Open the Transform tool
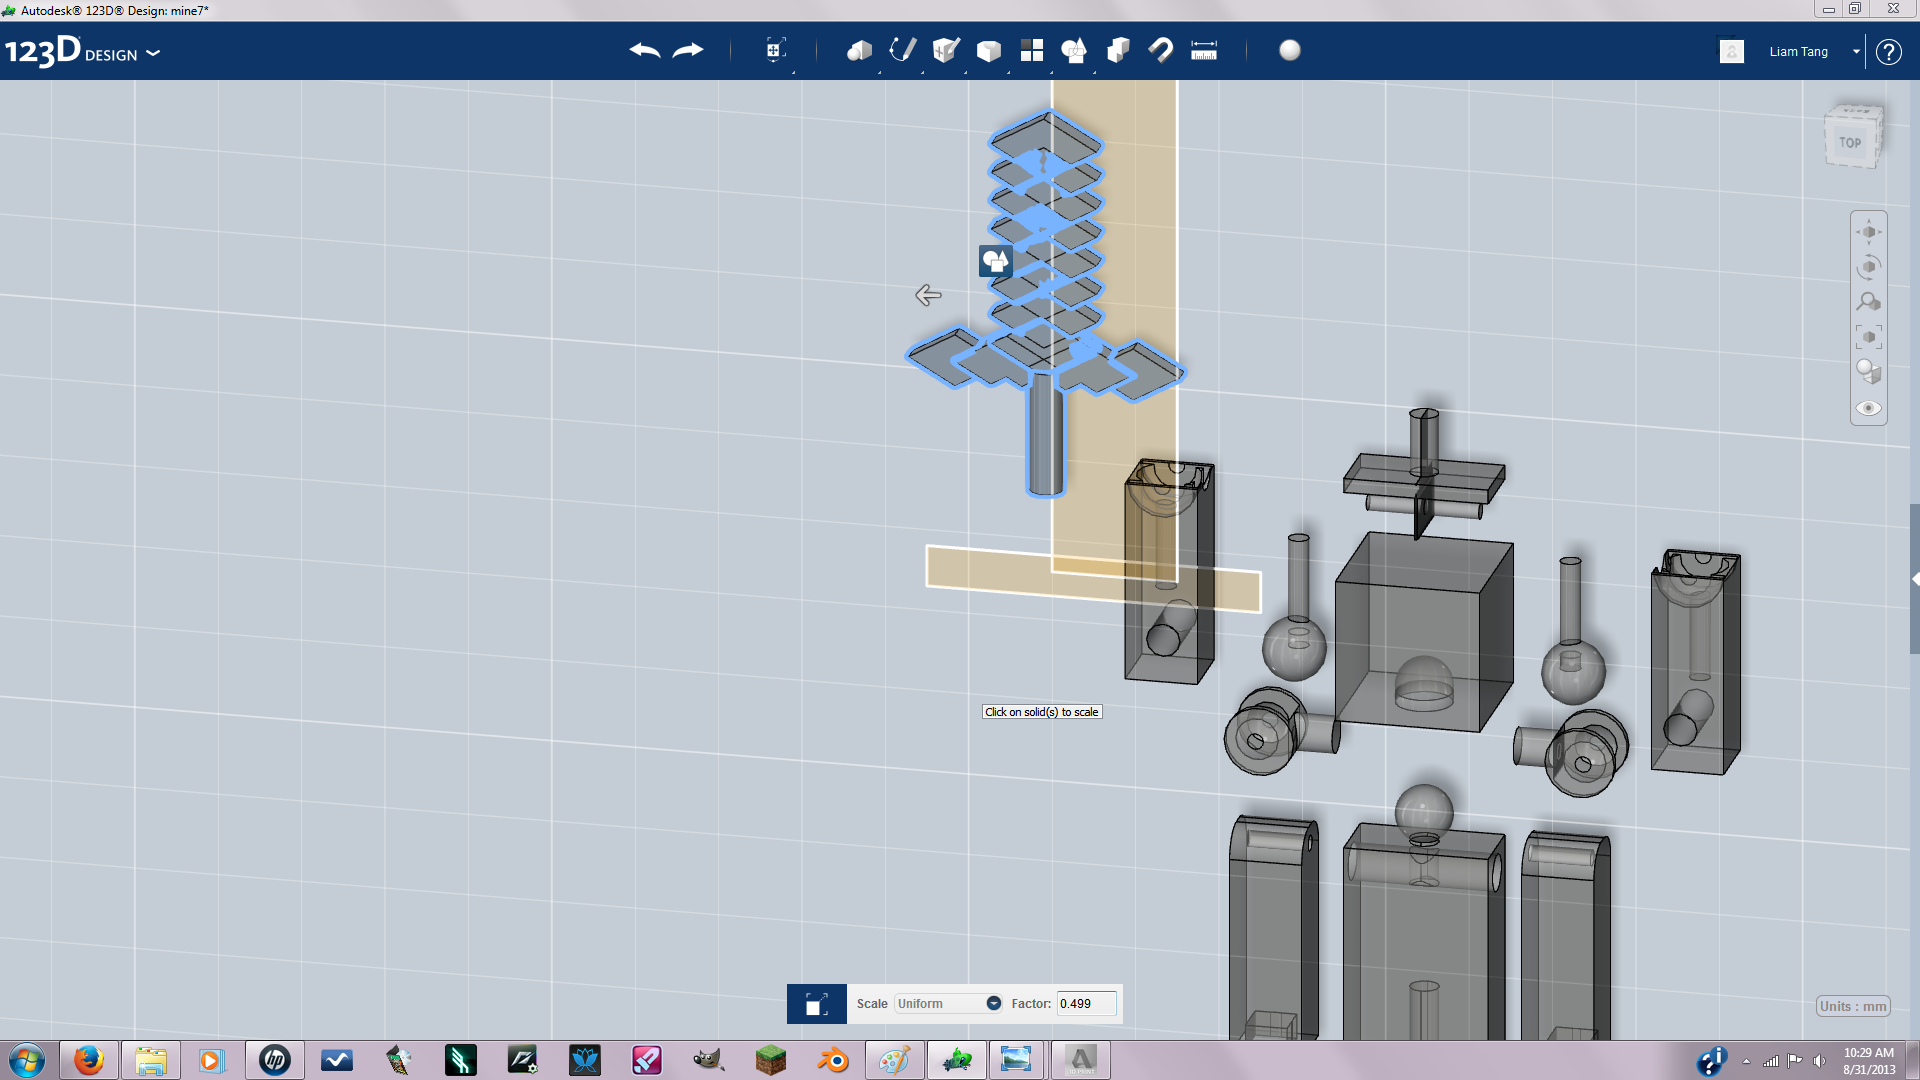Screen dimensions: 1920x1080 775,50
